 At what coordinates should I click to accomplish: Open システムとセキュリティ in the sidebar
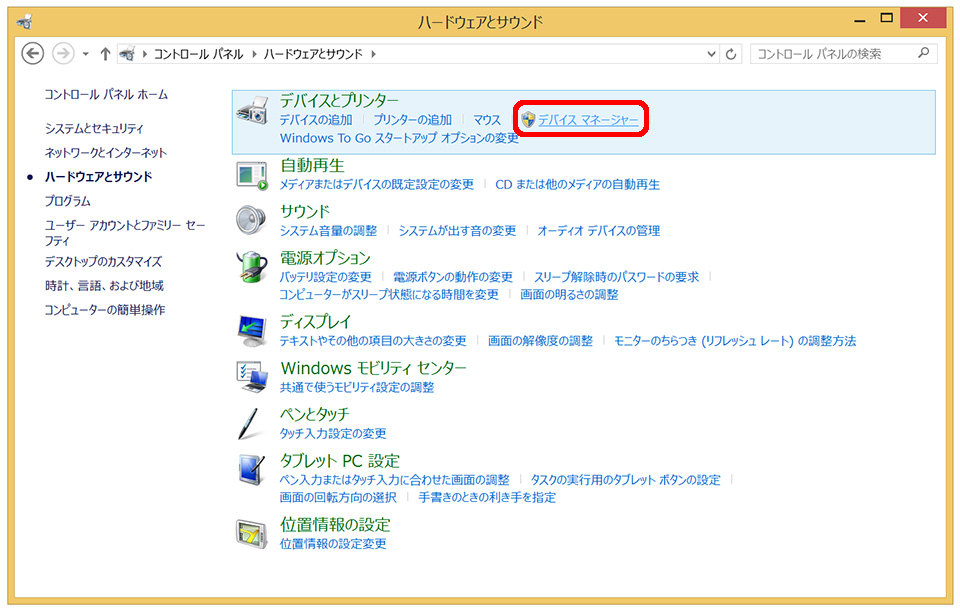click(x=94, y=129)
